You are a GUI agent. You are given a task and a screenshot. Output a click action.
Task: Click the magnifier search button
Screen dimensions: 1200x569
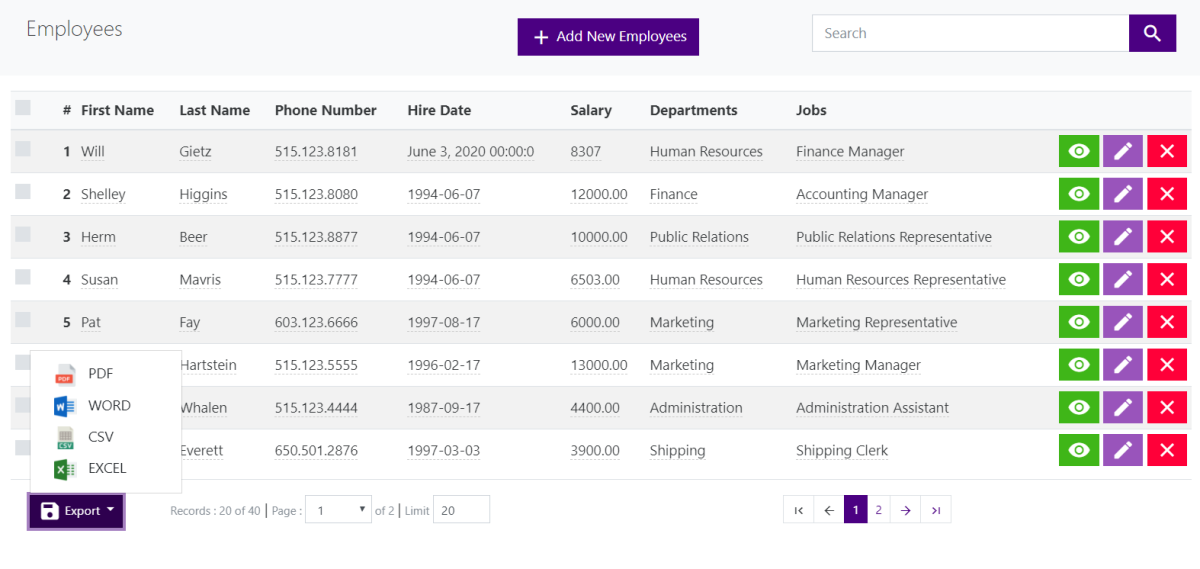coord(1152,33)
